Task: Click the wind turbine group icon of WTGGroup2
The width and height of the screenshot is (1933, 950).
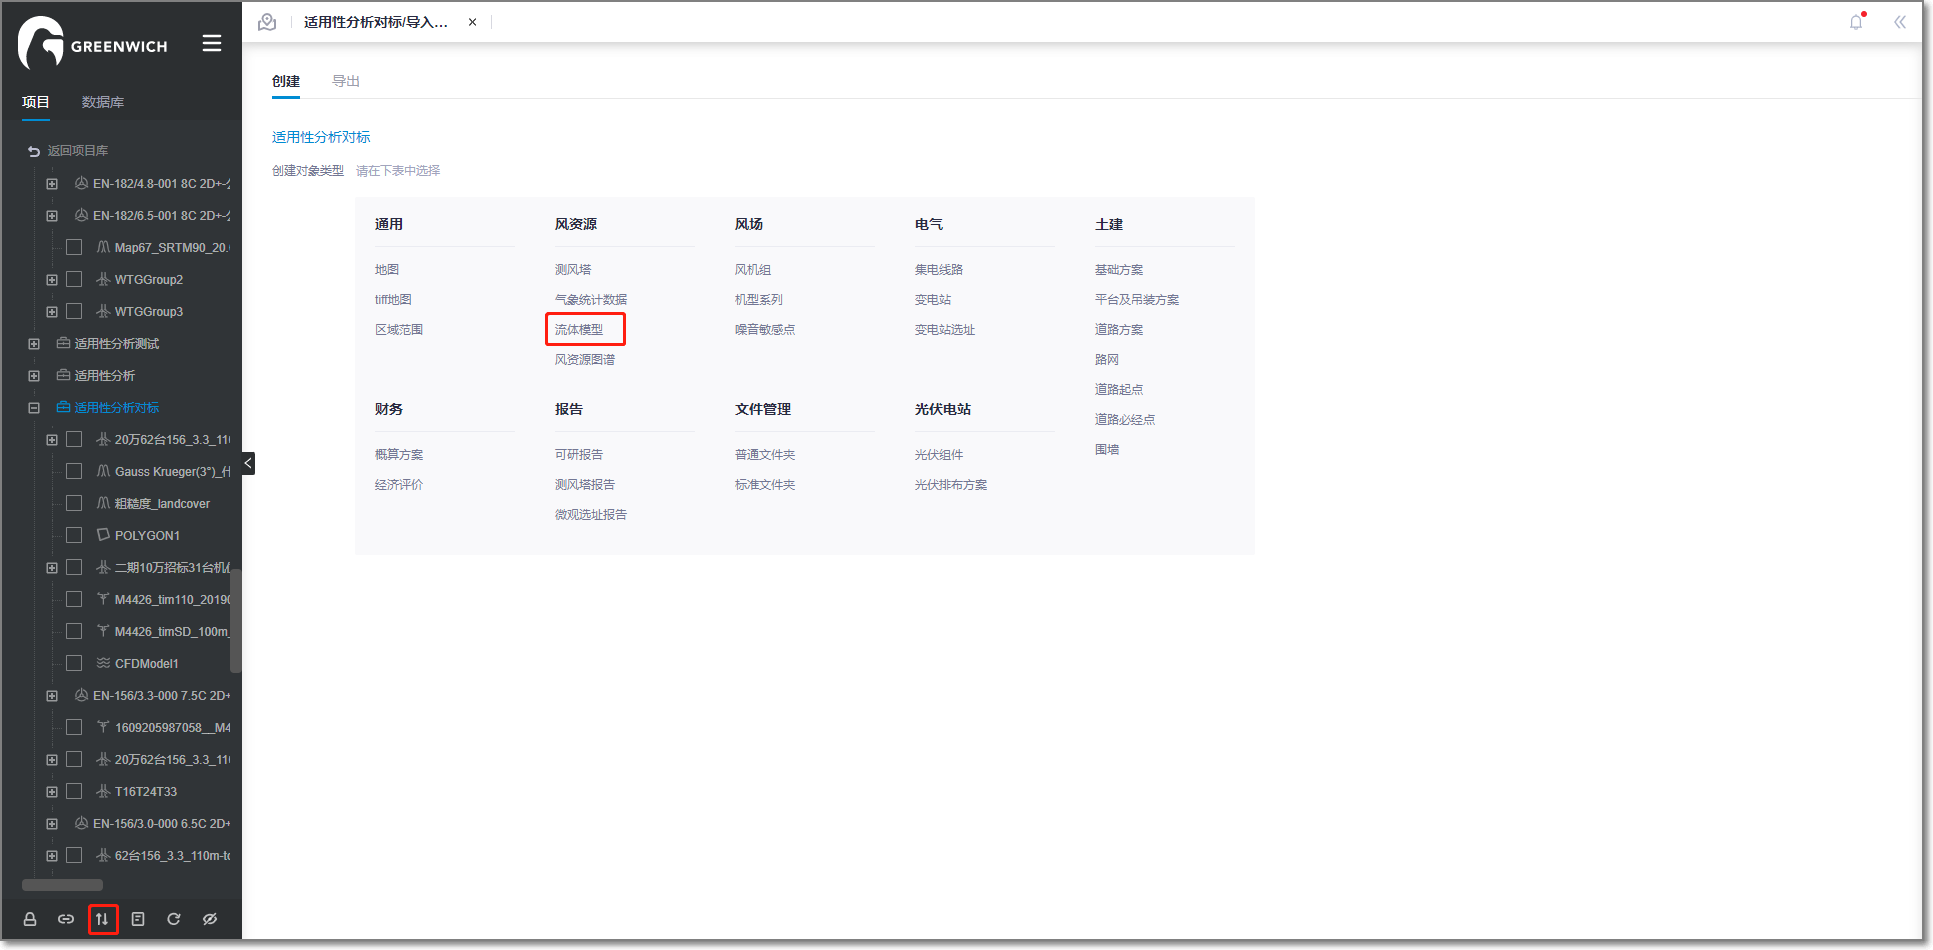Action: (103, 279)
